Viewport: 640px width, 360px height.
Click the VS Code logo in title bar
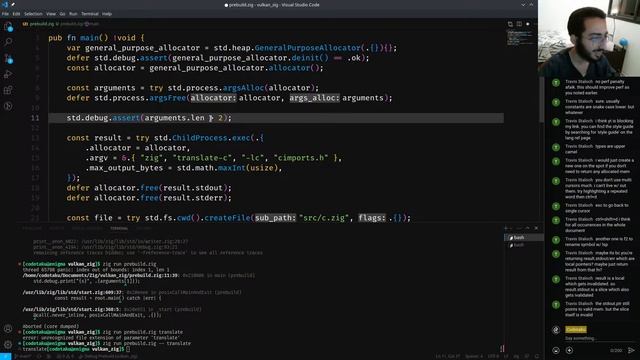[5, 4]
